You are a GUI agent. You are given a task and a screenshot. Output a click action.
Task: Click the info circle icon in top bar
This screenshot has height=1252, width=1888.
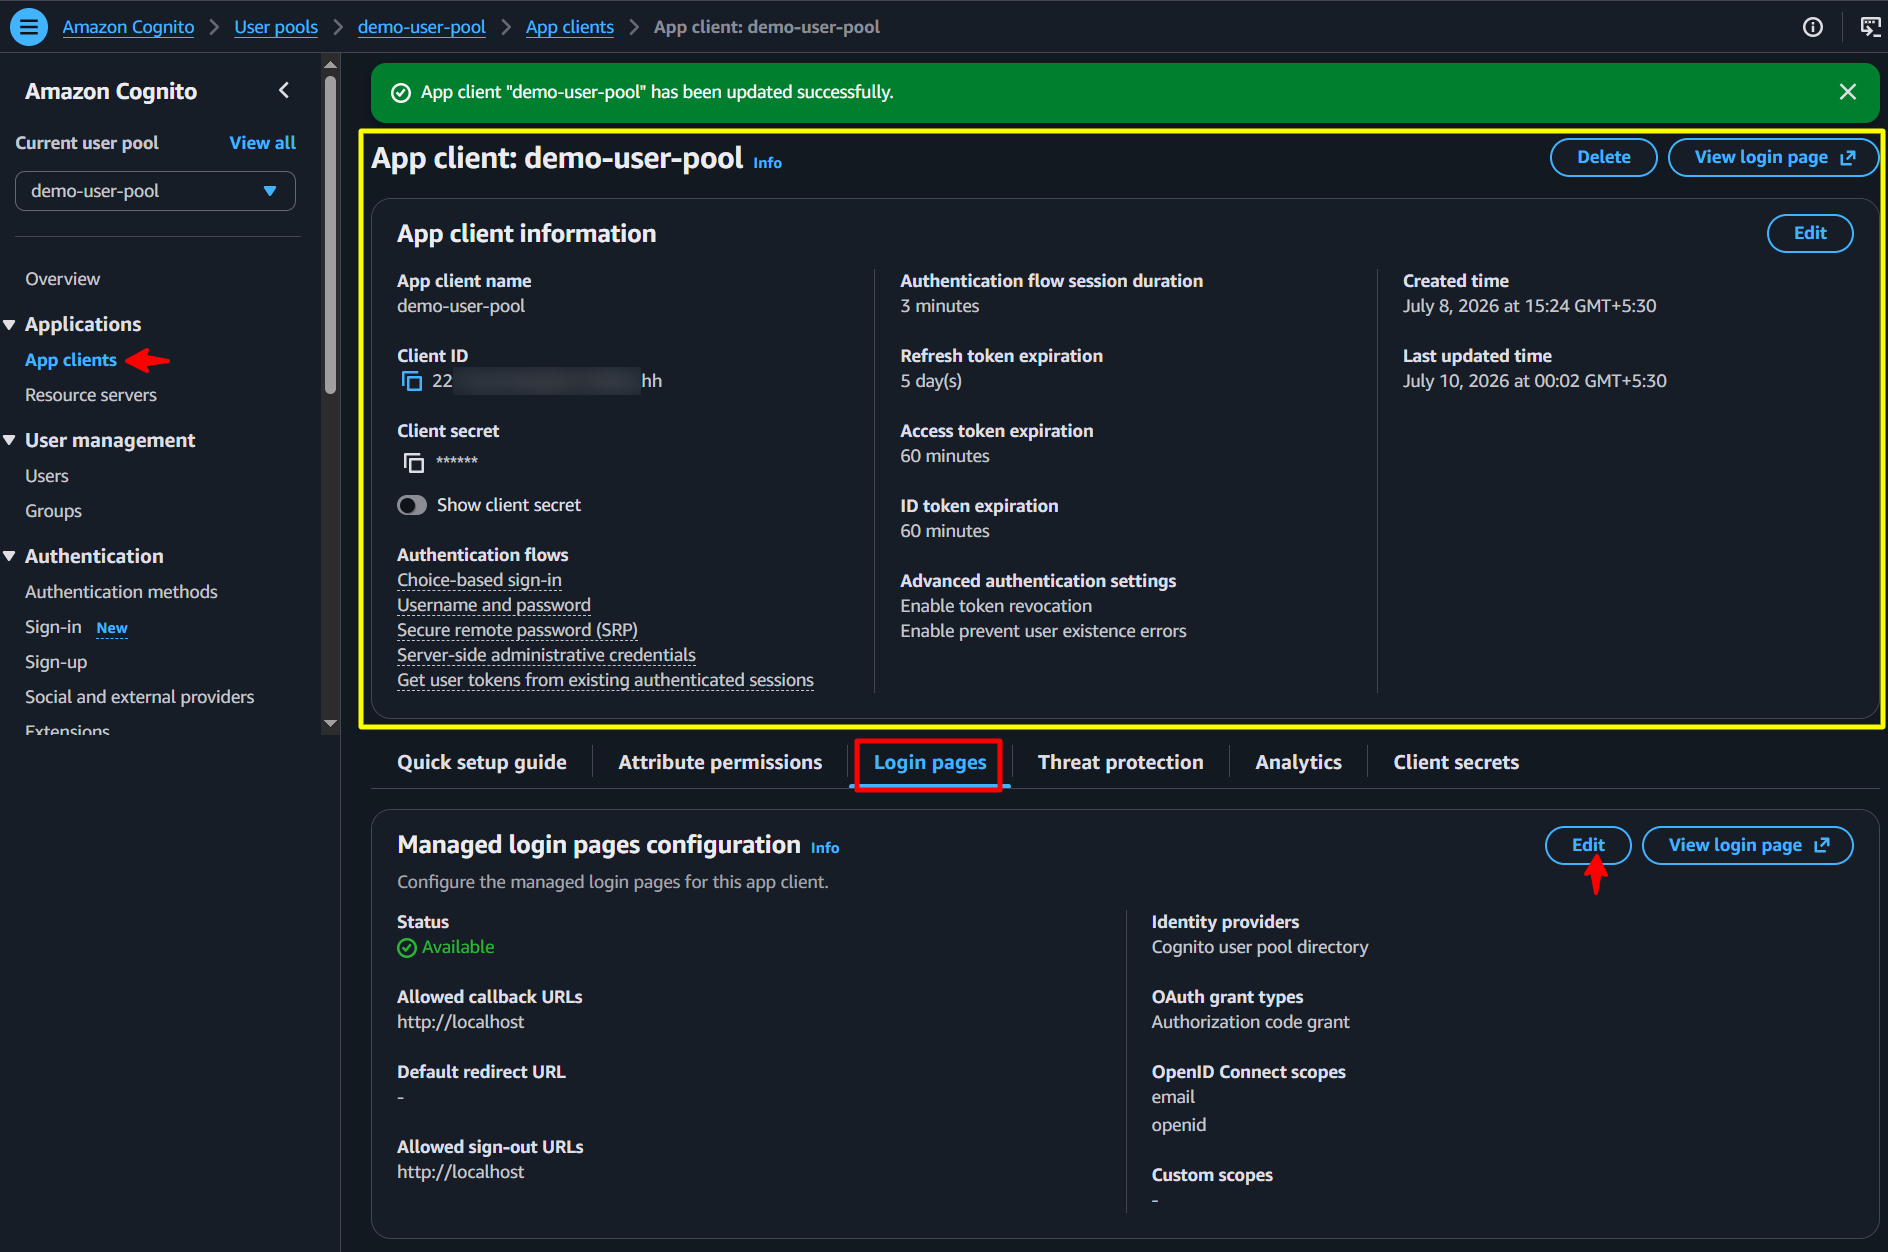(1813, 27)
